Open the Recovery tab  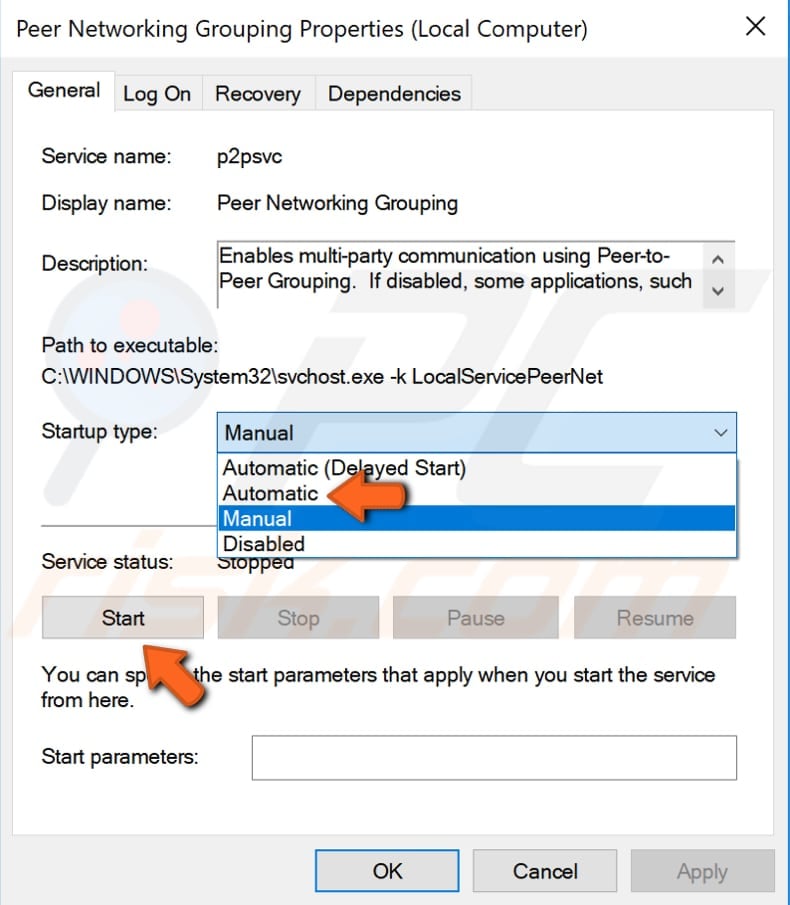coord(257,93)
